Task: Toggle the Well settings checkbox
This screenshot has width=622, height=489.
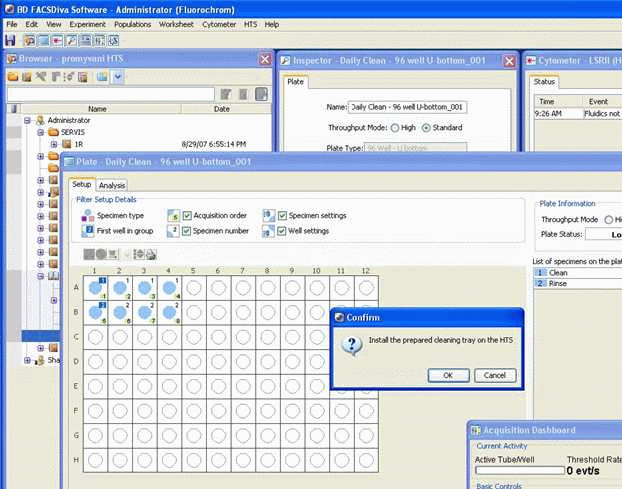Action: coord(282,231)
